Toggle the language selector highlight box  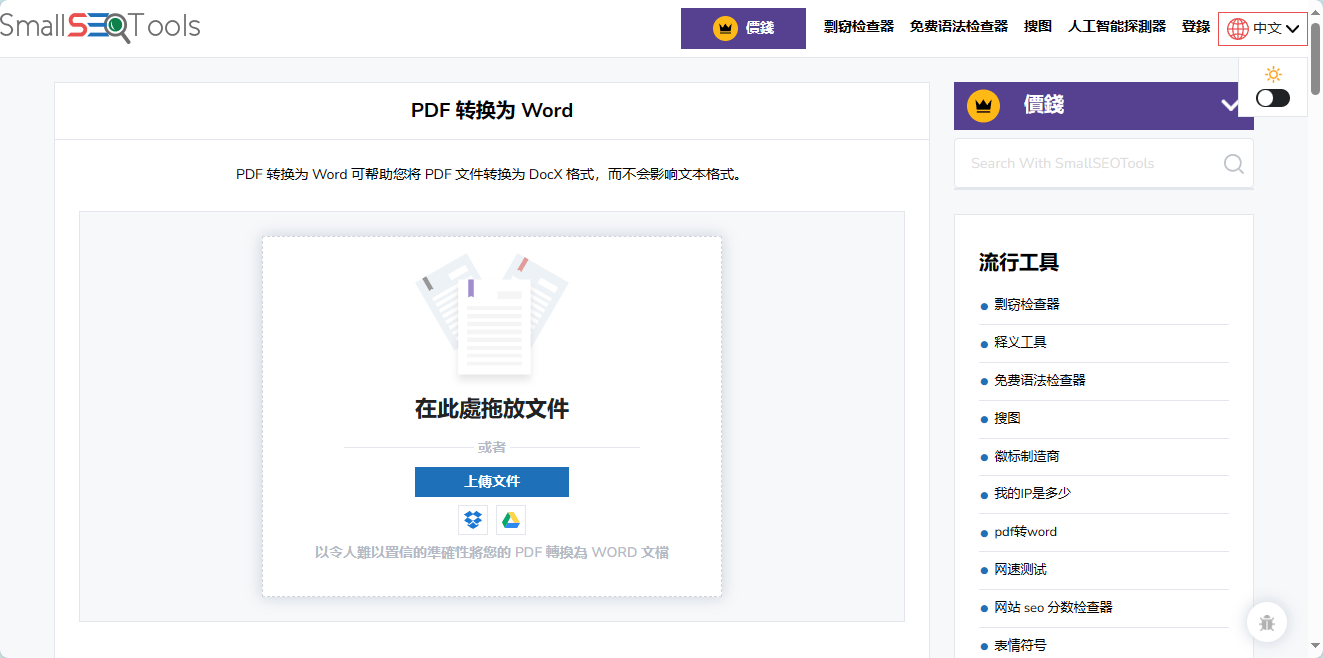point(1262,27)
